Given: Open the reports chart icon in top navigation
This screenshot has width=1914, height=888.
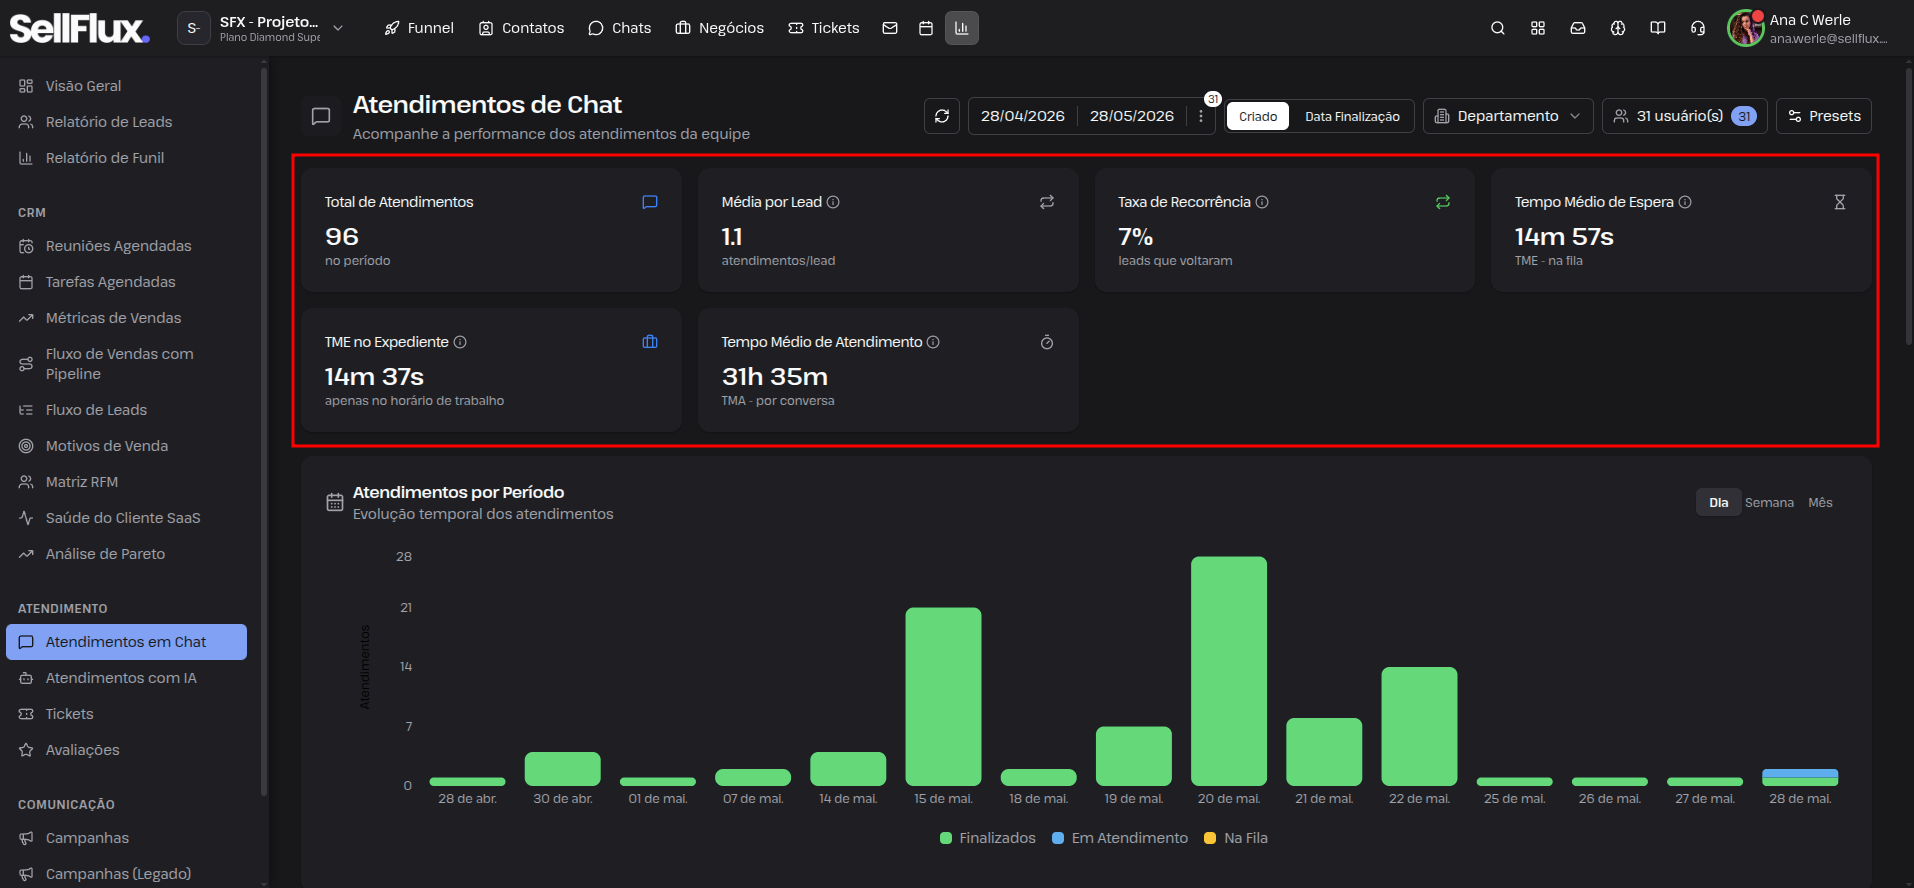Looking at the screenshot, I should 962,28.
